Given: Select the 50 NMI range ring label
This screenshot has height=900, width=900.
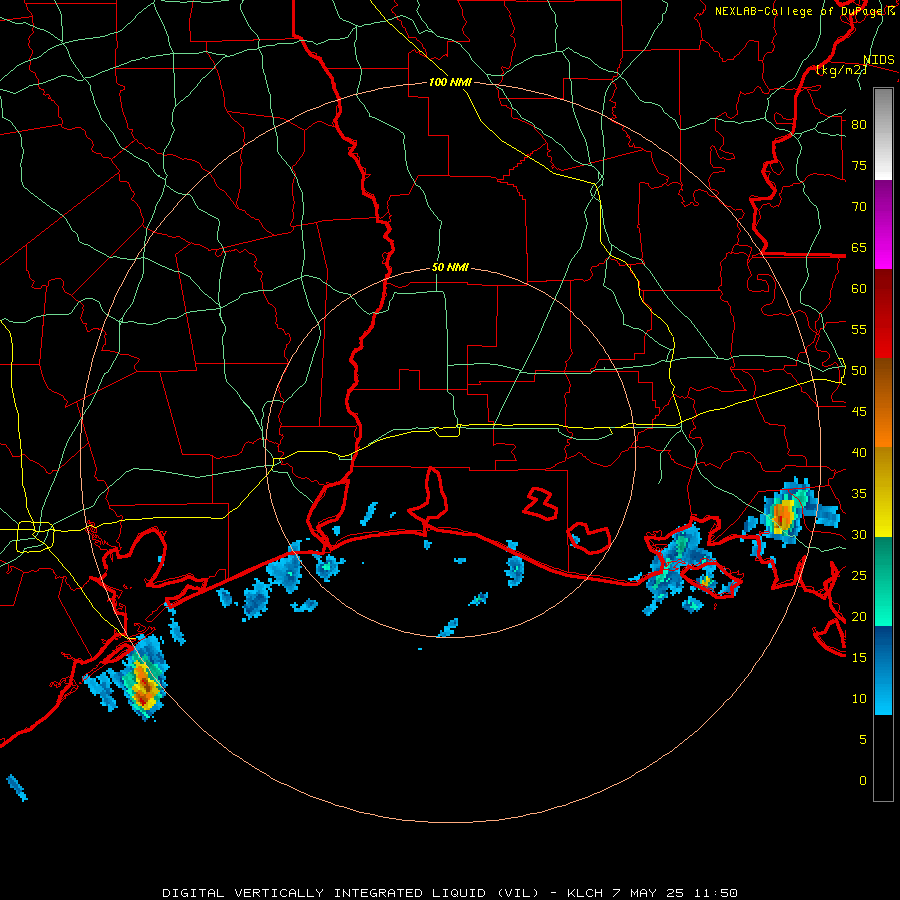Looking at the screenshot, I should (x=450, y=267).
